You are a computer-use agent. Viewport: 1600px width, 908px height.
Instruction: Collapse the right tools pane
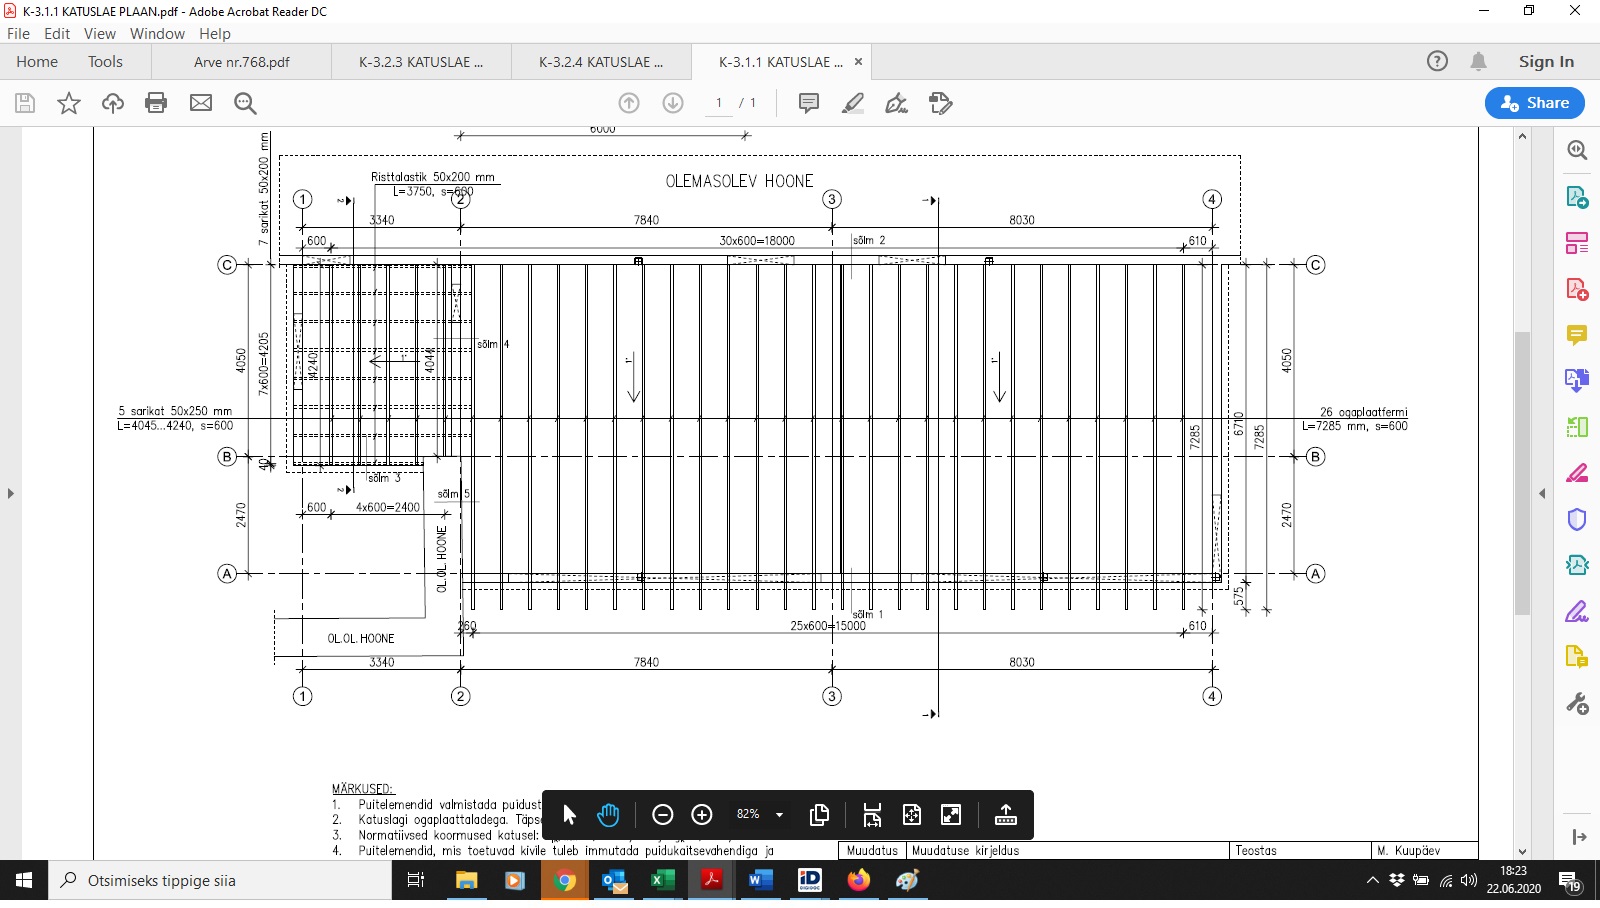point(1542,493)
